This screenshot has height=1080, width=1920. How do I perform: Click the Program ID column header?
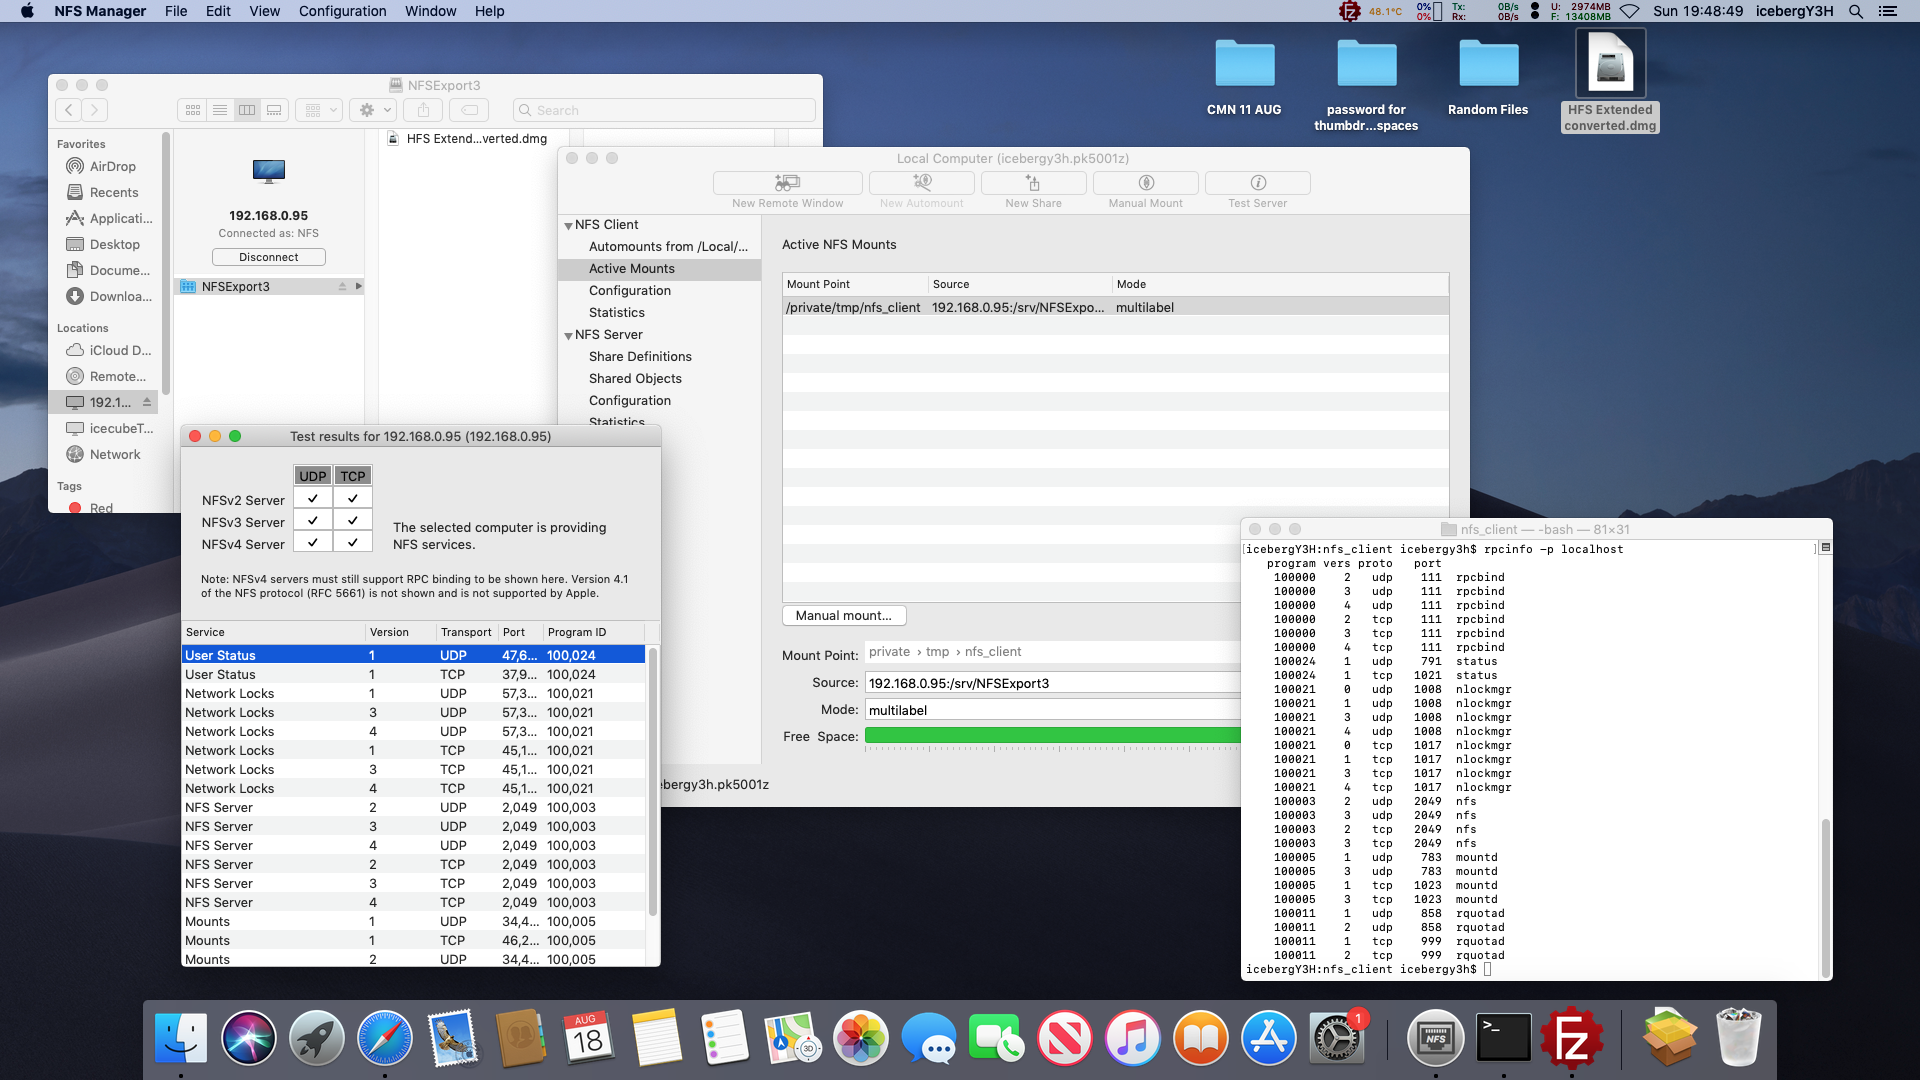[593, 632]
